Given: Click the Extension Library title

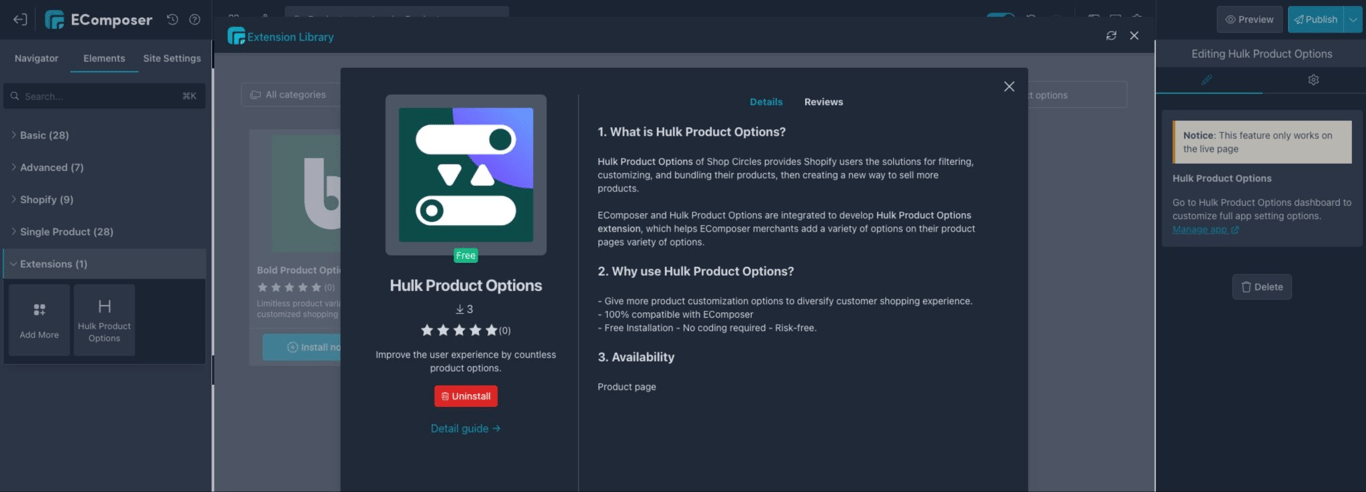Looking at the screenshot, I should tap(290, 36).
